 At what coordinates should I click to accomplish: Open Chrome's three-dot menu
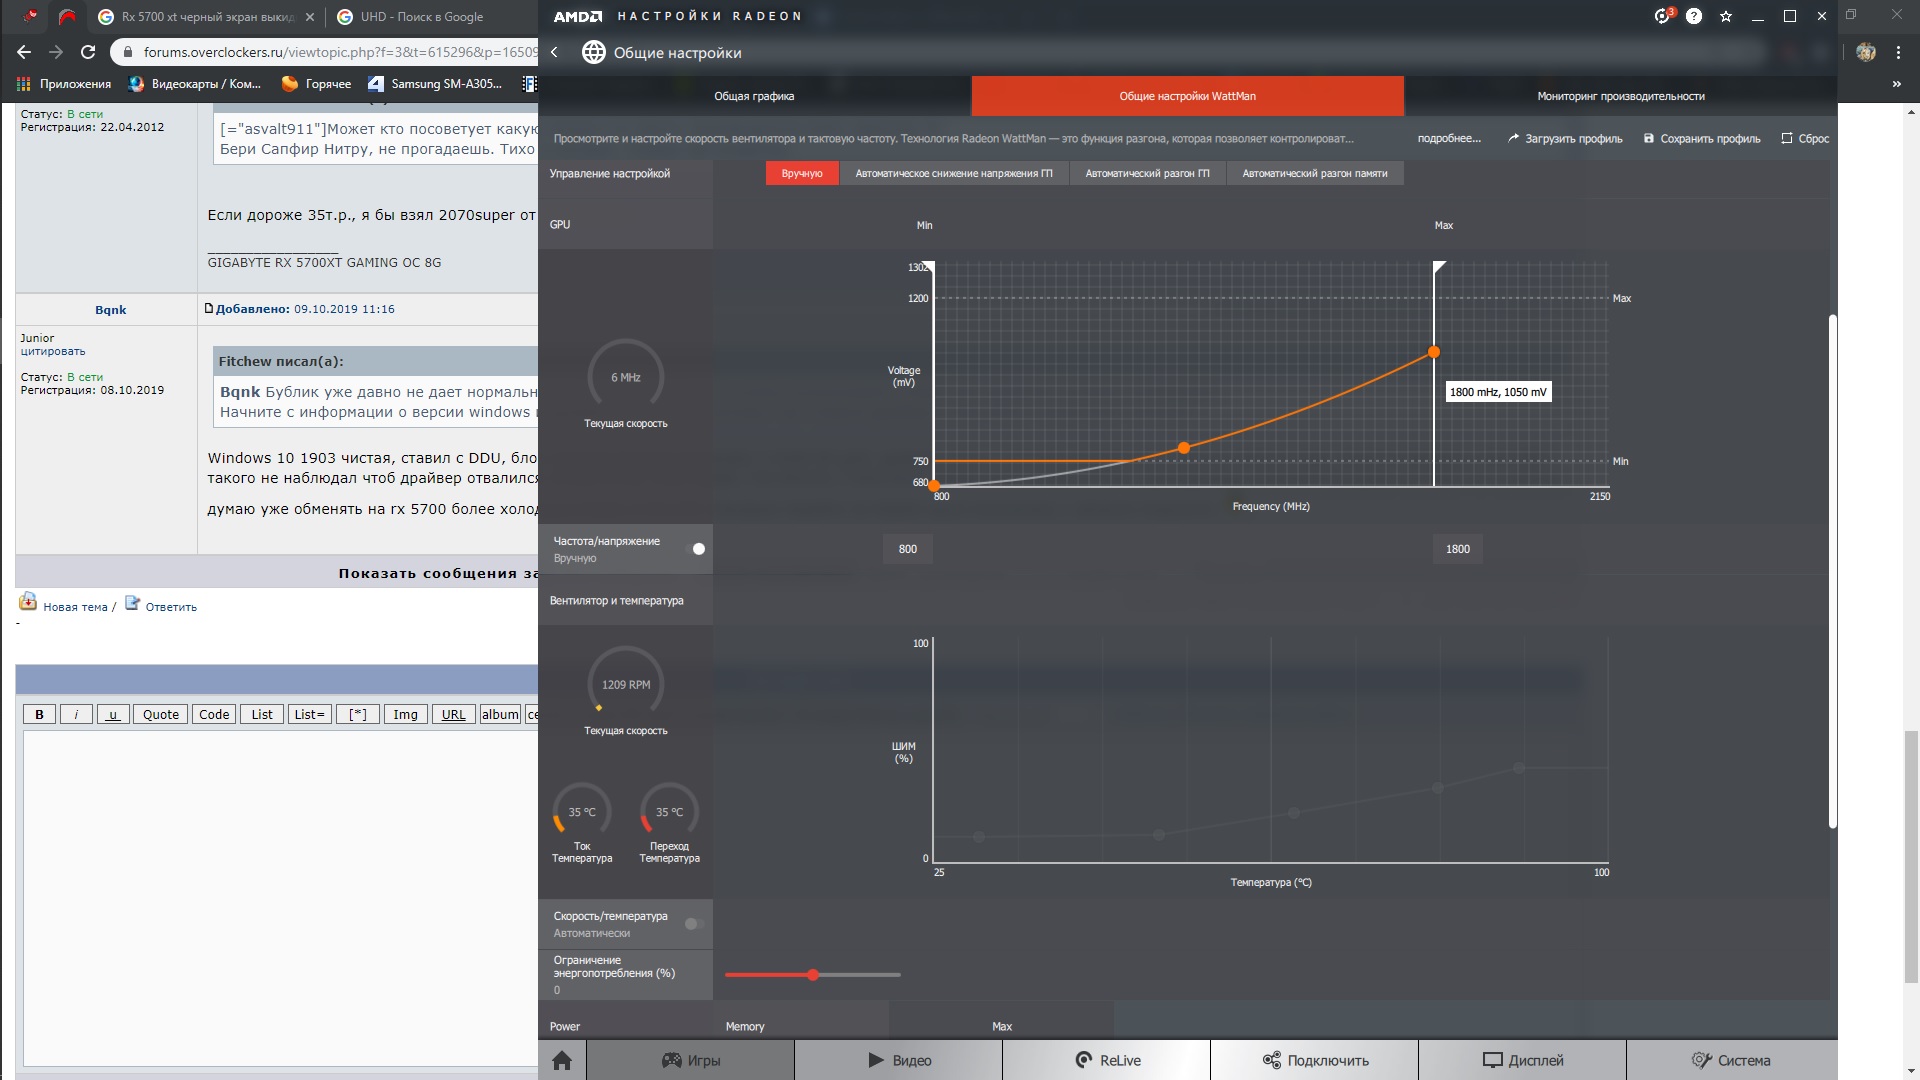click(x=1898, y=52)
